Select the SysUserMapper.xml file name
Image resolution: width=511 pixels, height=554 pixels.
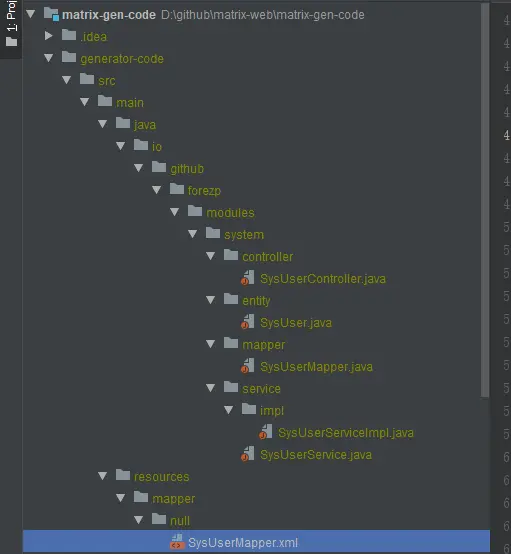coord(243,543)
